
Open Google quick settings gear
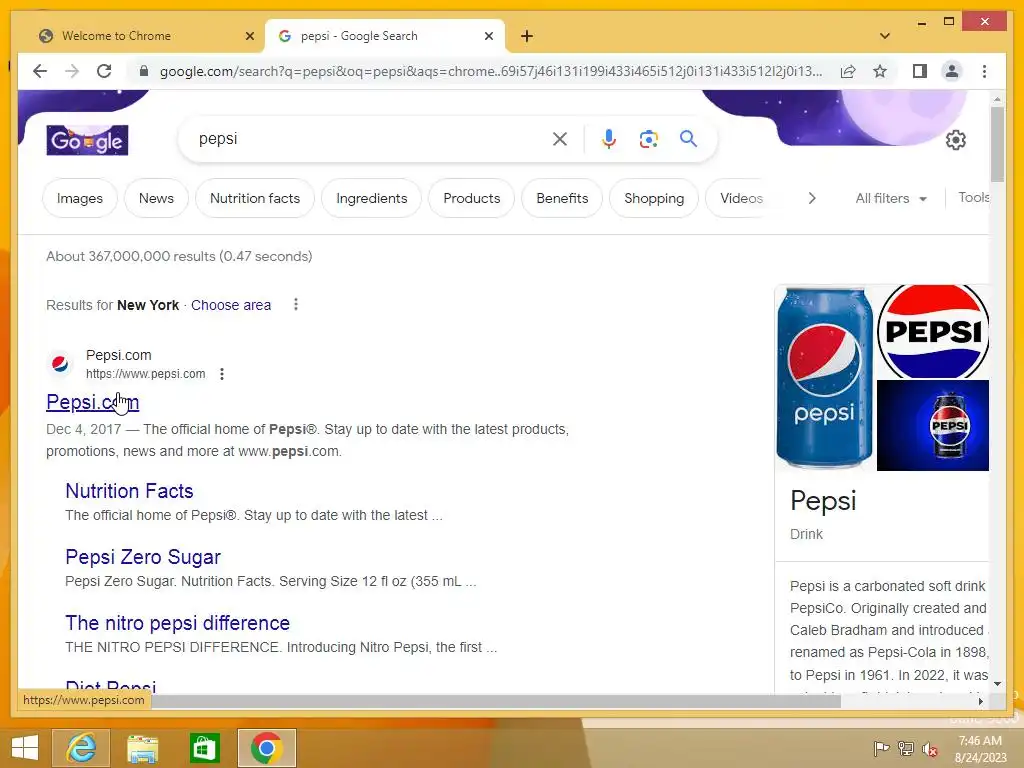[x=955, y=140]
